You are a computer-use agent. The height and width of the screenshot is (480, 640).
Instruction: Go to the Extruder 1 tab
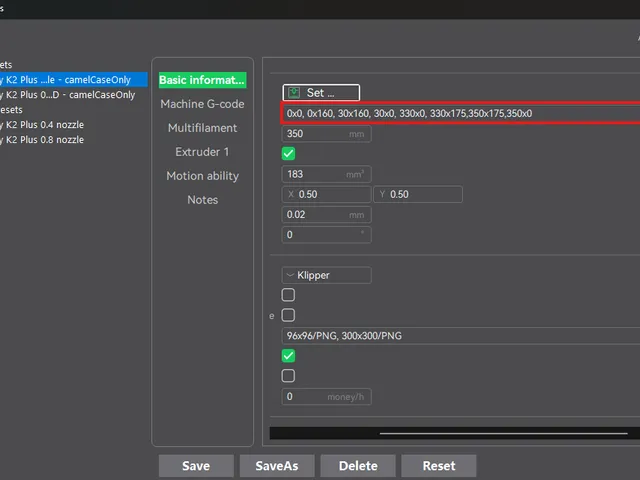click(x=202, y=152)
